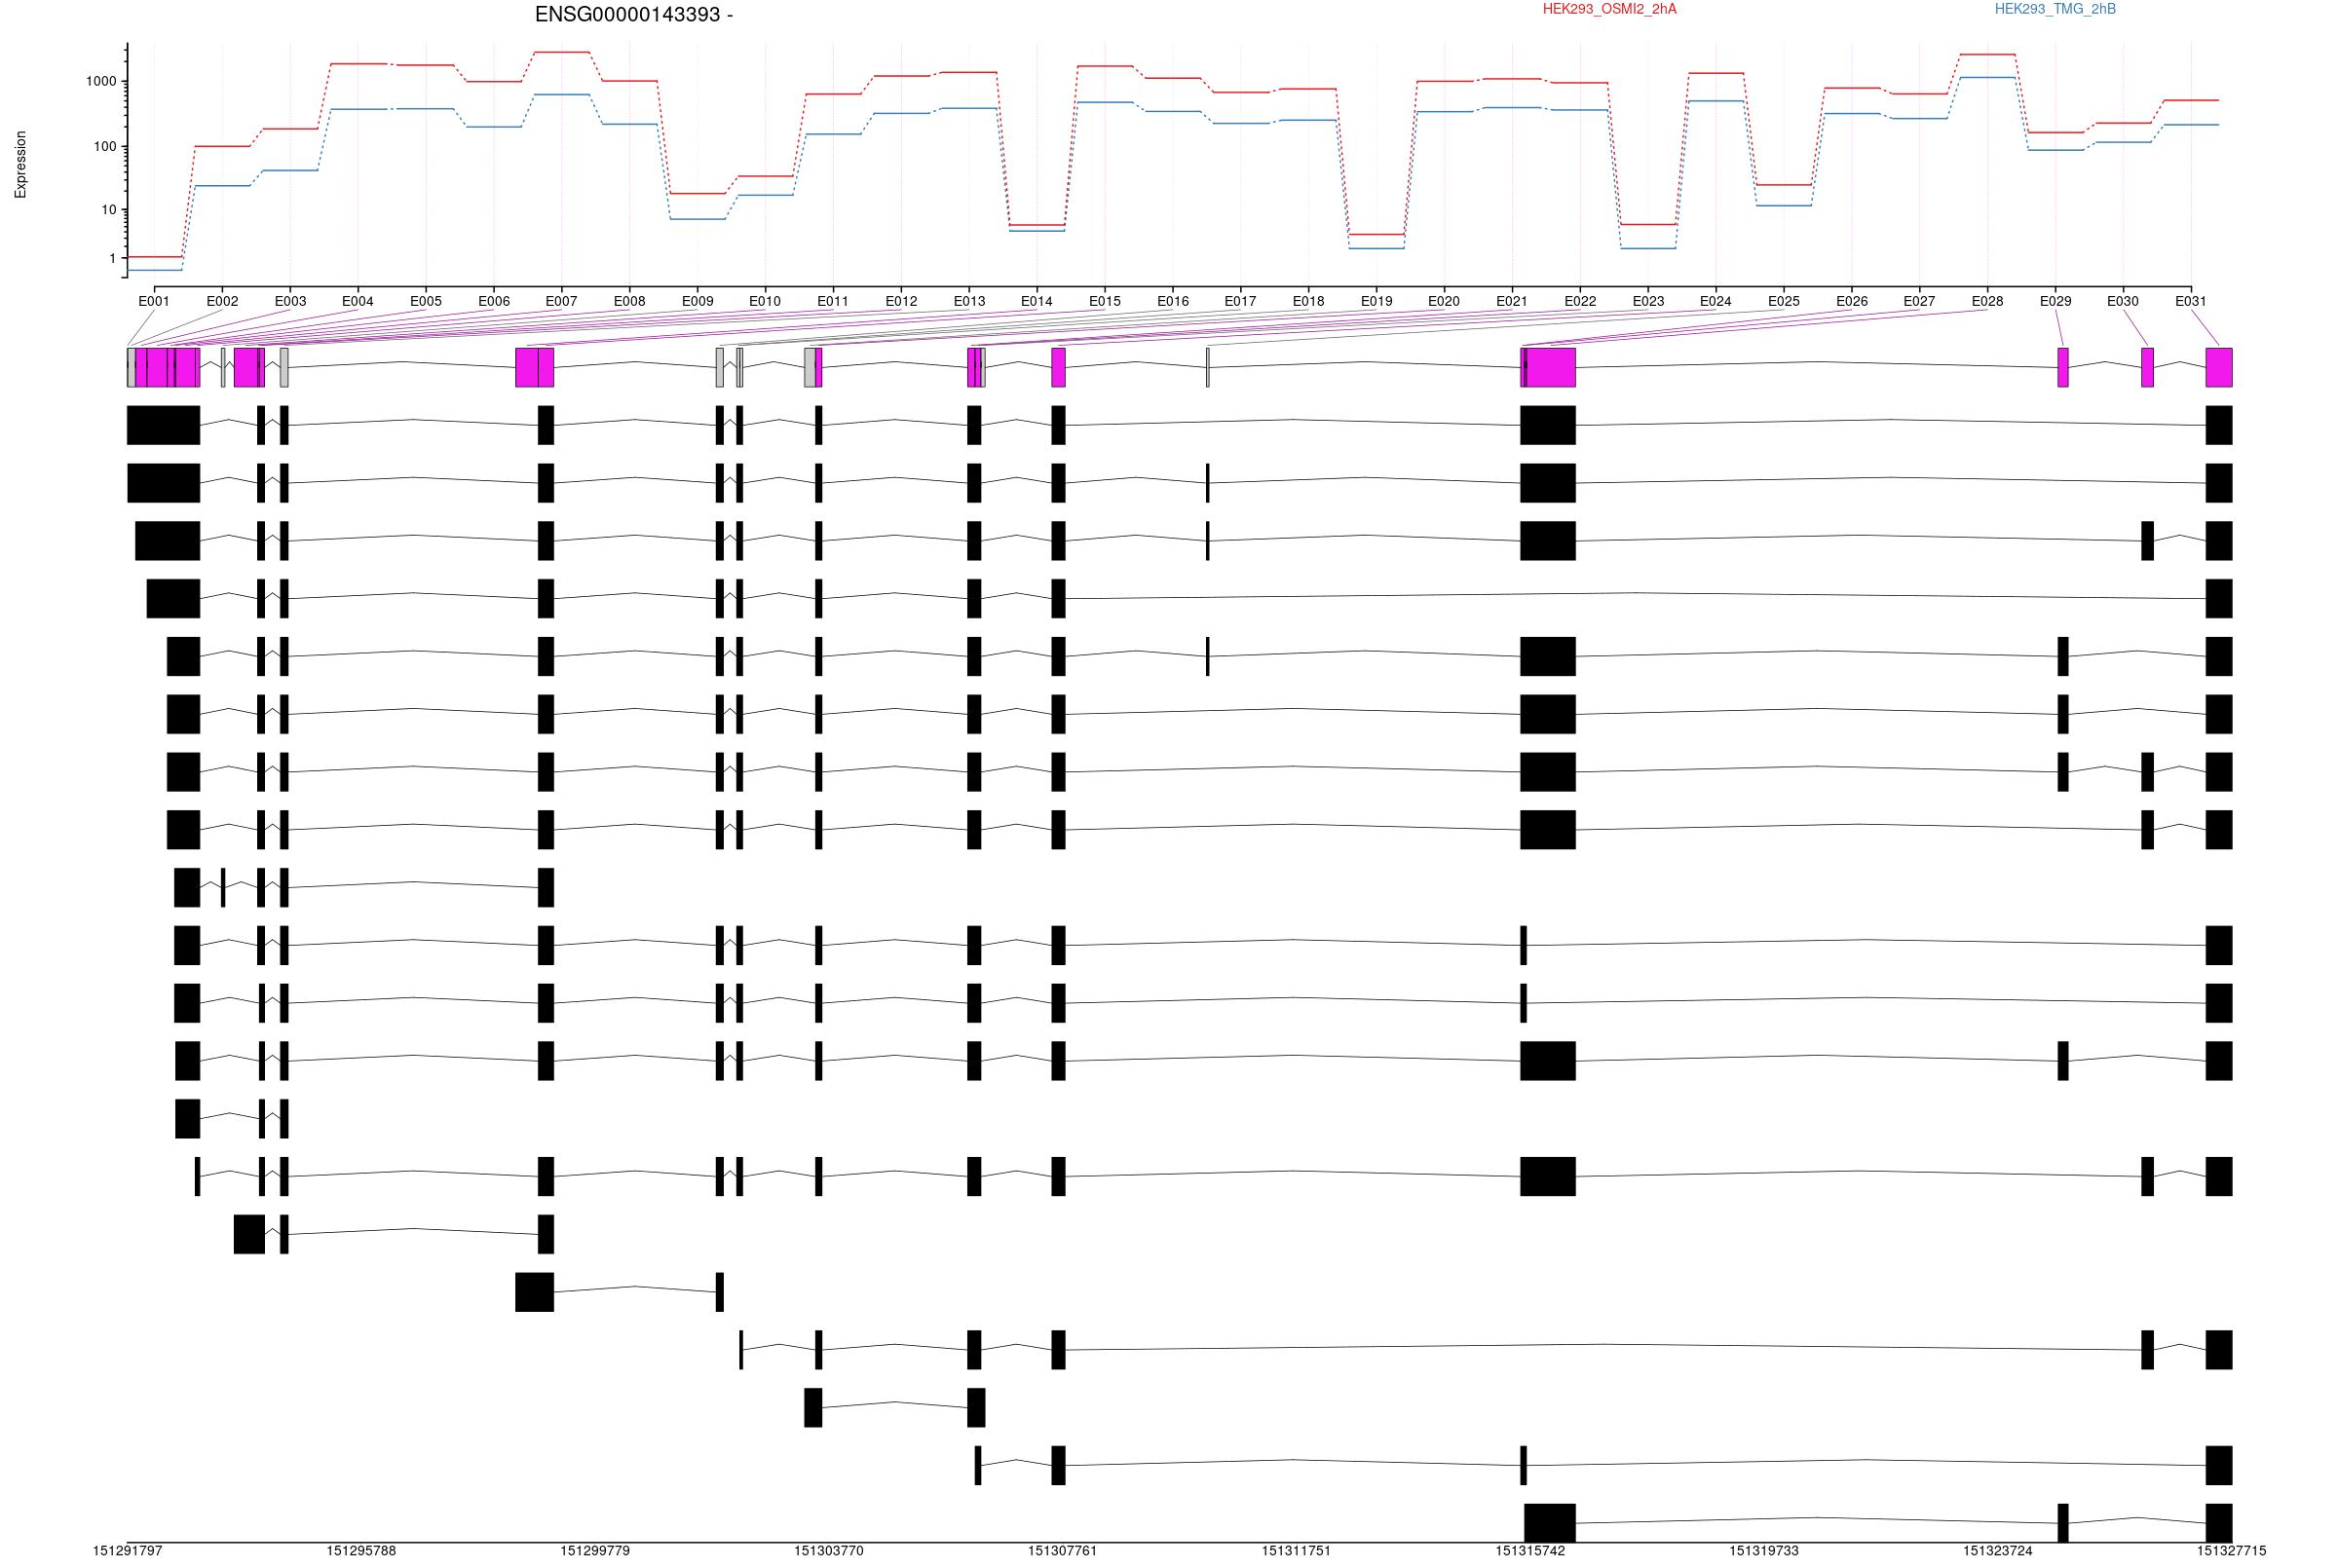Screen dimensions: 2338x1568
Task: Select exon label E009
Action: click(x=697, y=301)
